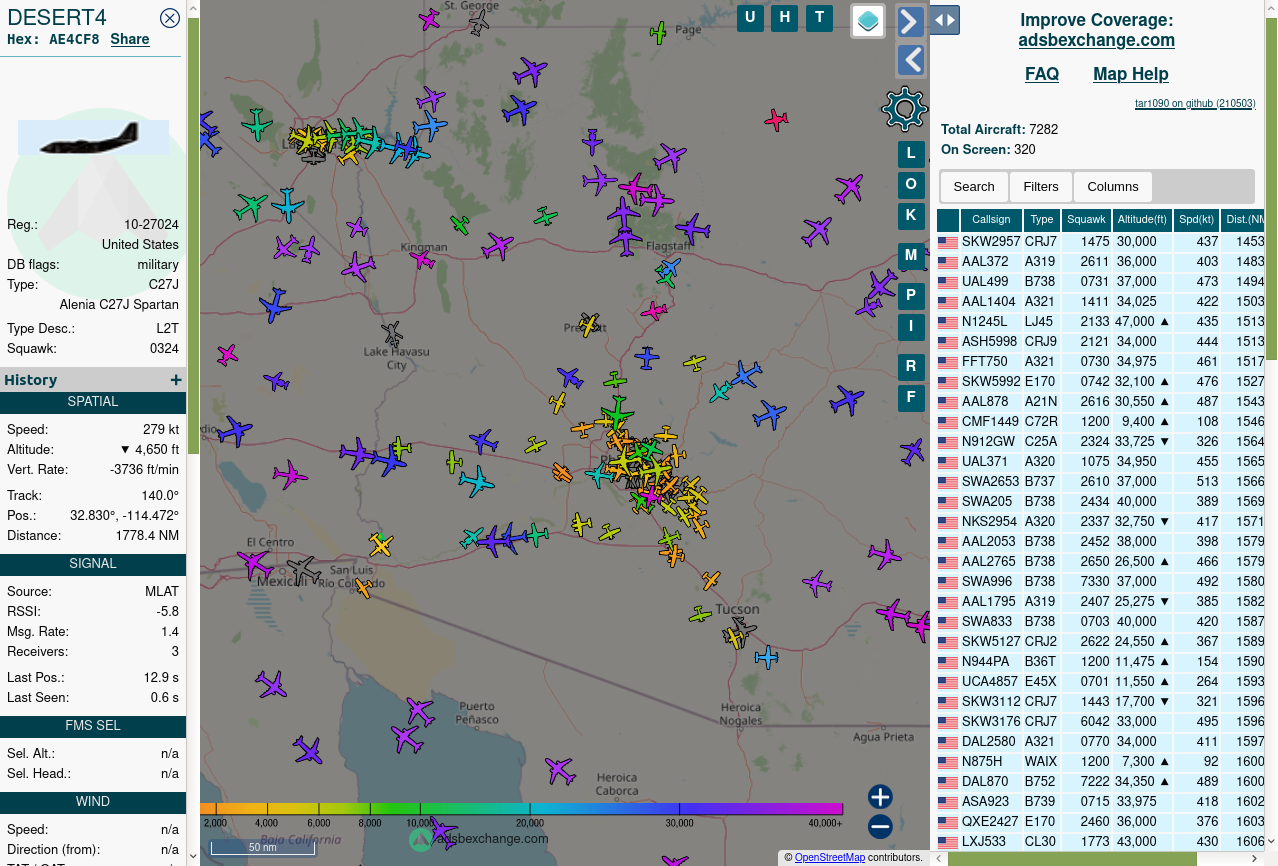
Task: Click the gray aircraft icon near Mexicali
Action: pos(303,571)
